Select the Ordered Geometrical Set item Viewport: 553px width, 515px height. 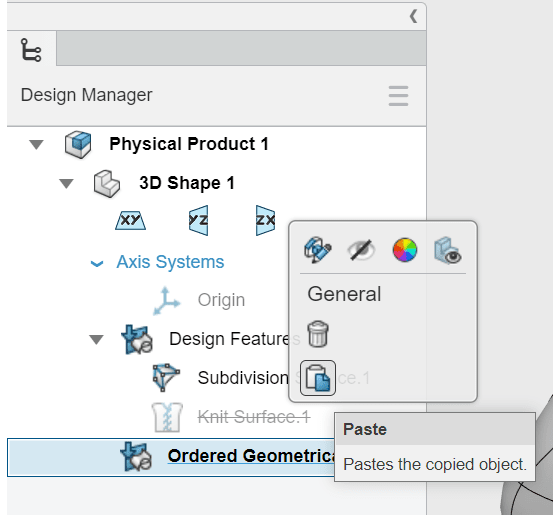click(x=171, y=457)
